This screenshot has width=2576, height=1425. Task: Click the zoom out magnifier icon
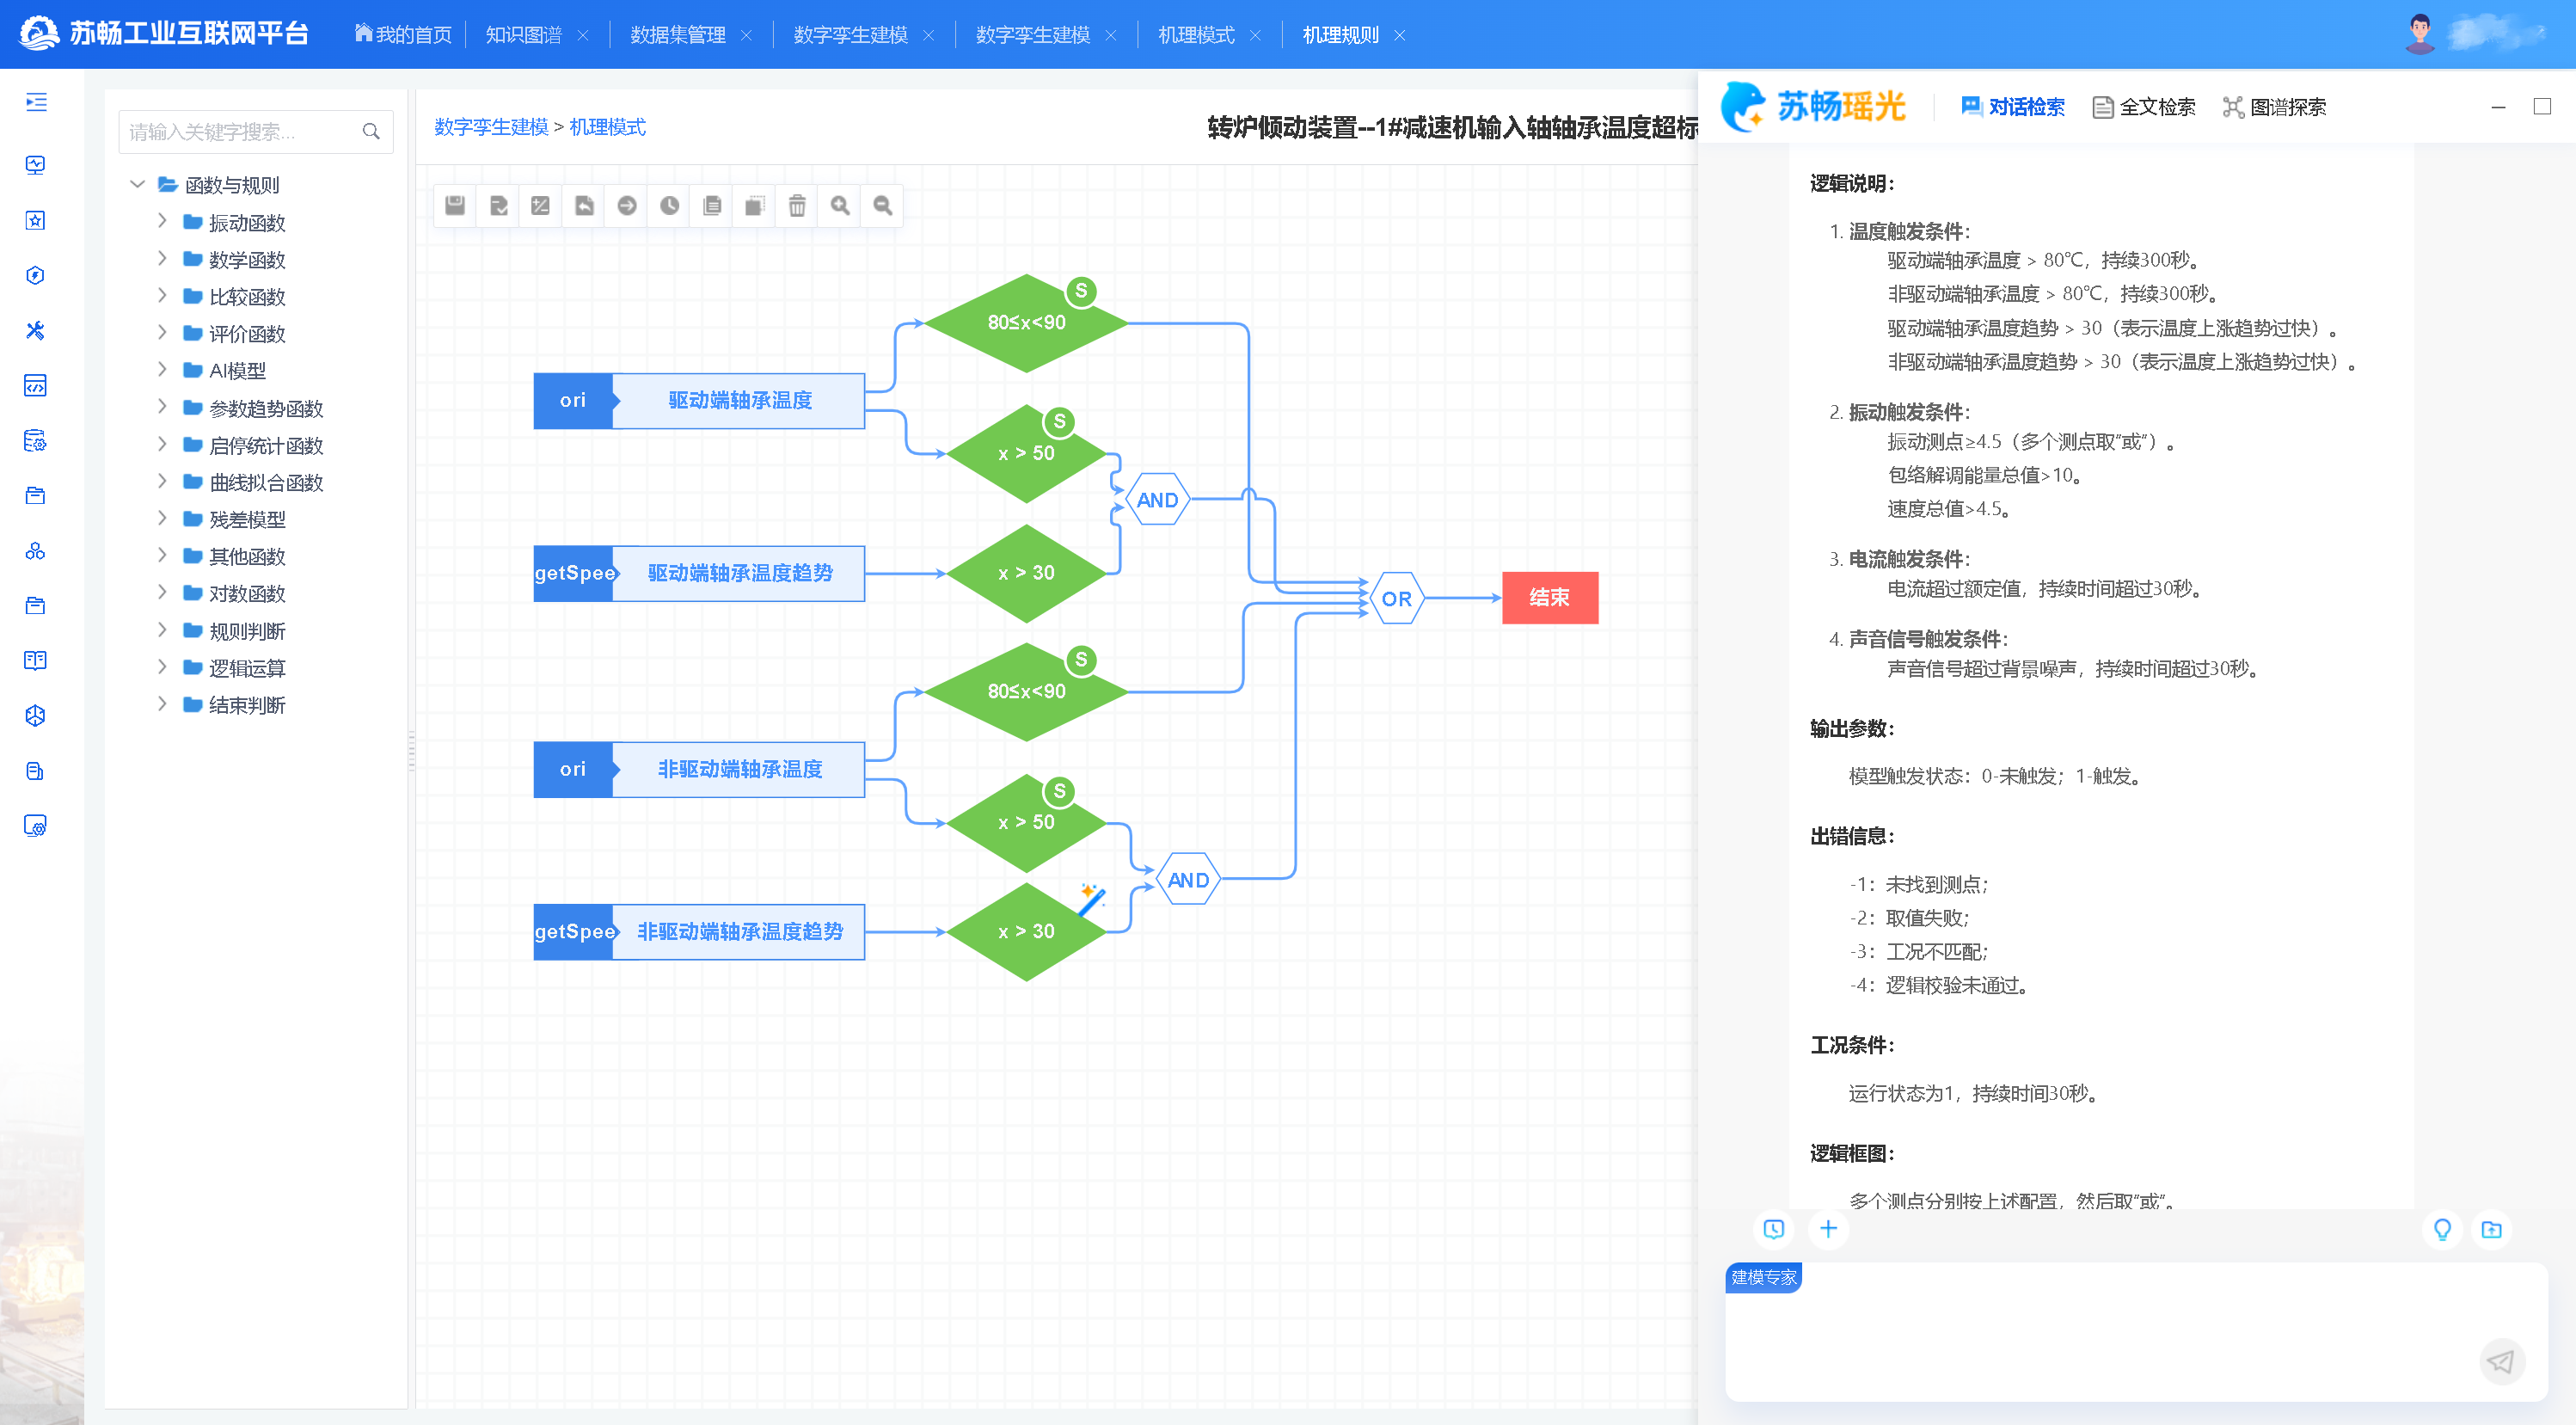(x=882, y=206)
